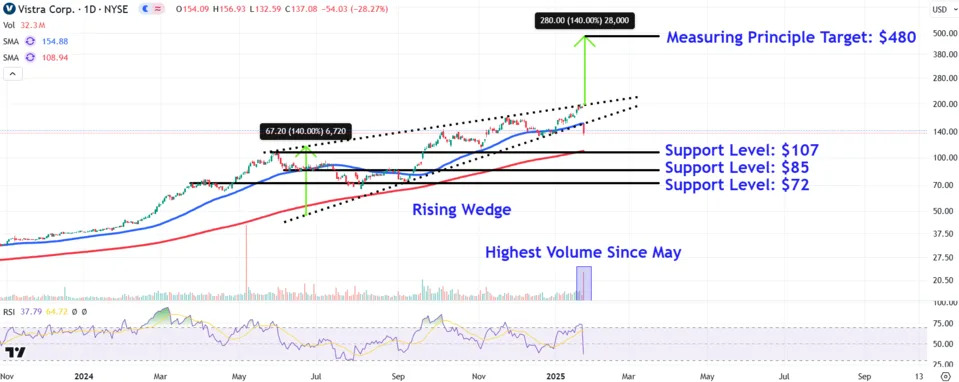Click the TradingView logo in the chart corner
The image size is (959, 382).
[x=15, y=353]
